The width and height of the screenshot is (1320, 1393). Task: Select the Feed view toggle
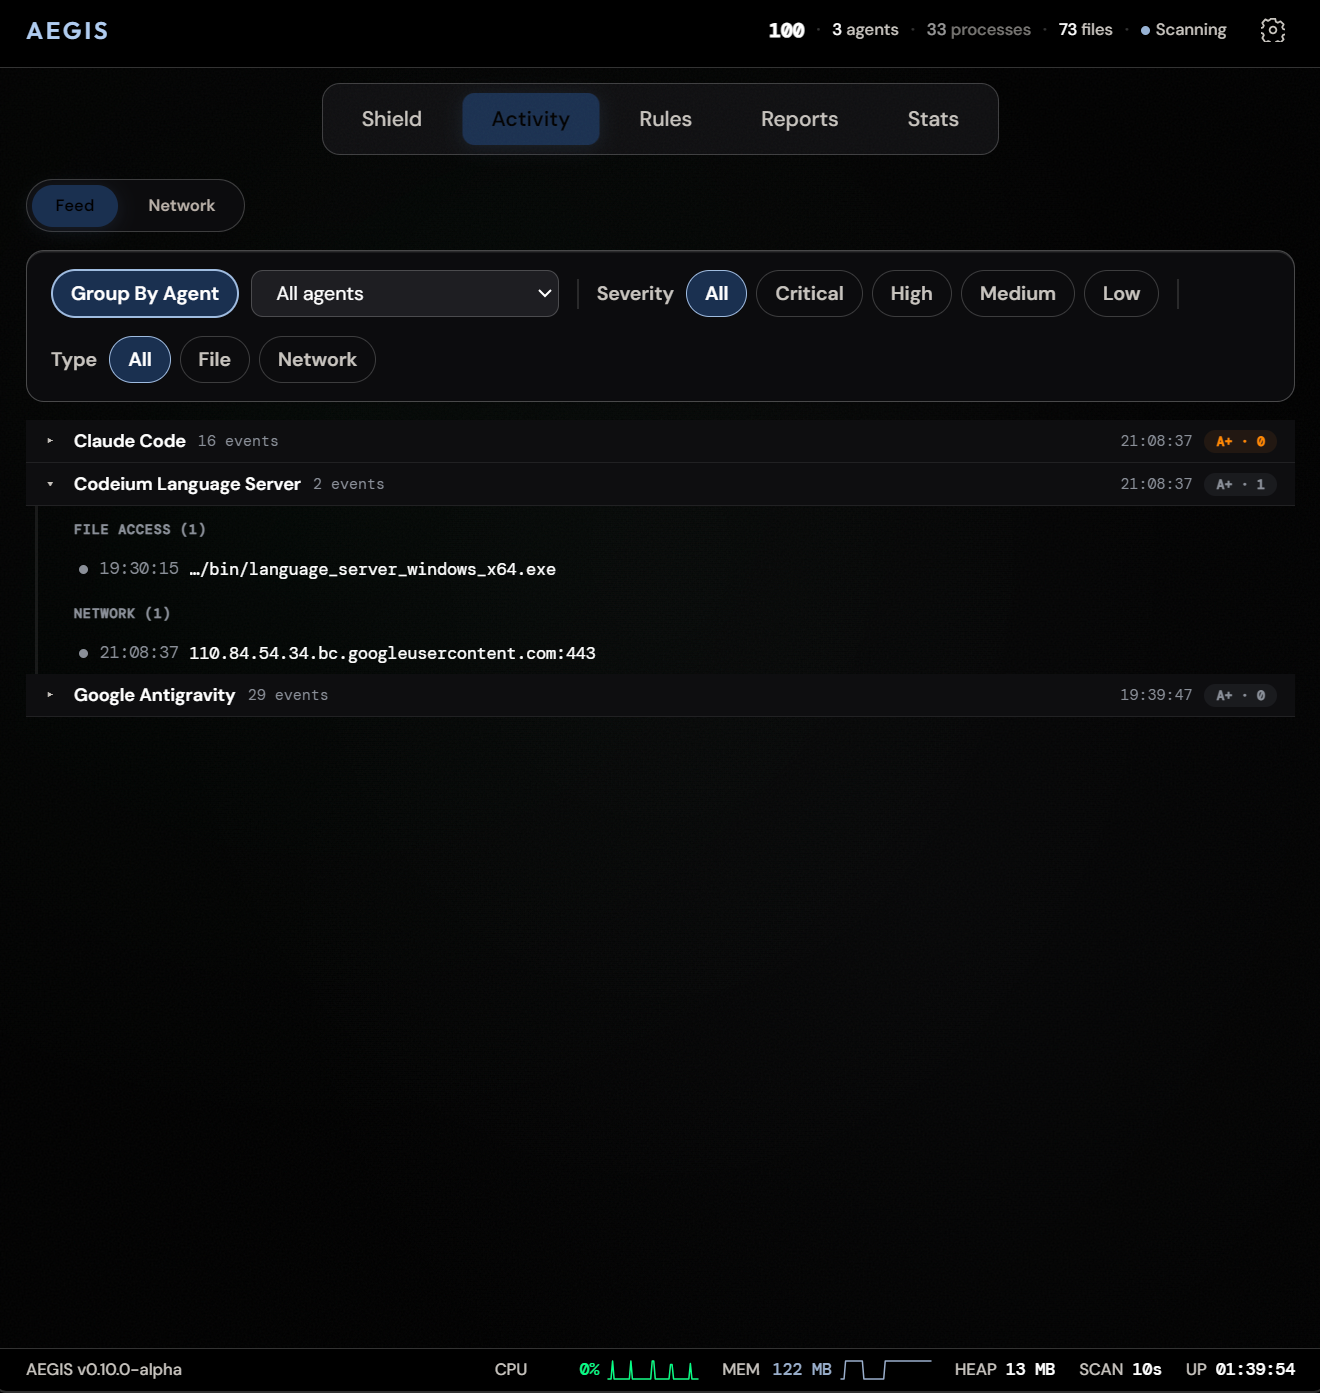75,206
